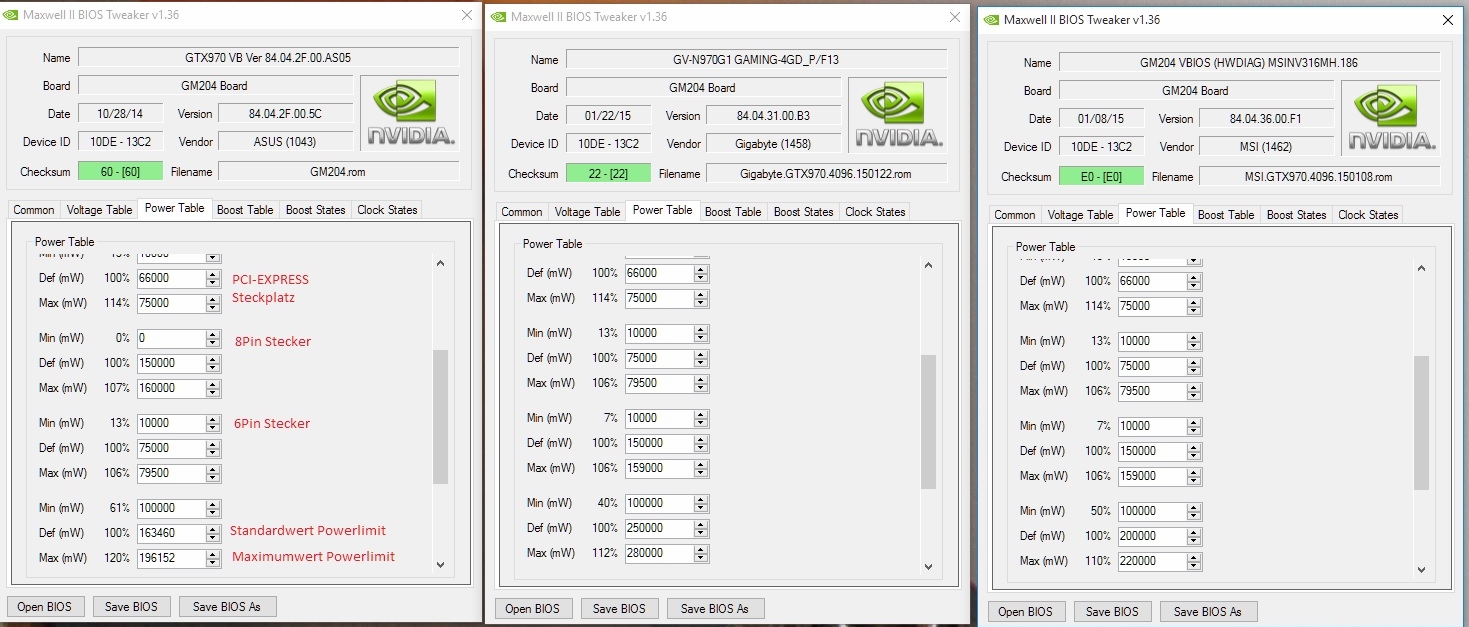
Task: Click spinner arrows beside 200000 in MSI window
Action: (1194, 536)
